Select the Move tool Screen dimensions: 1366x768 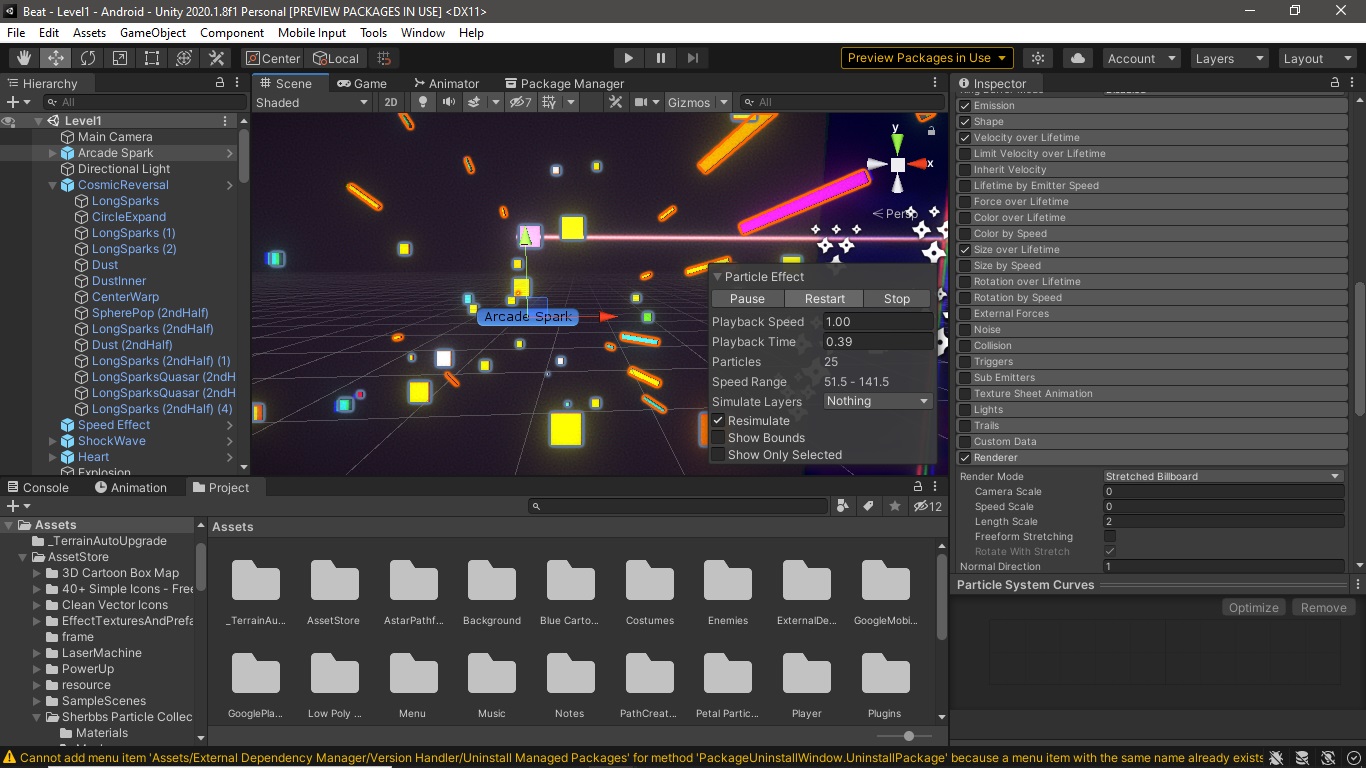pos(55,58)
